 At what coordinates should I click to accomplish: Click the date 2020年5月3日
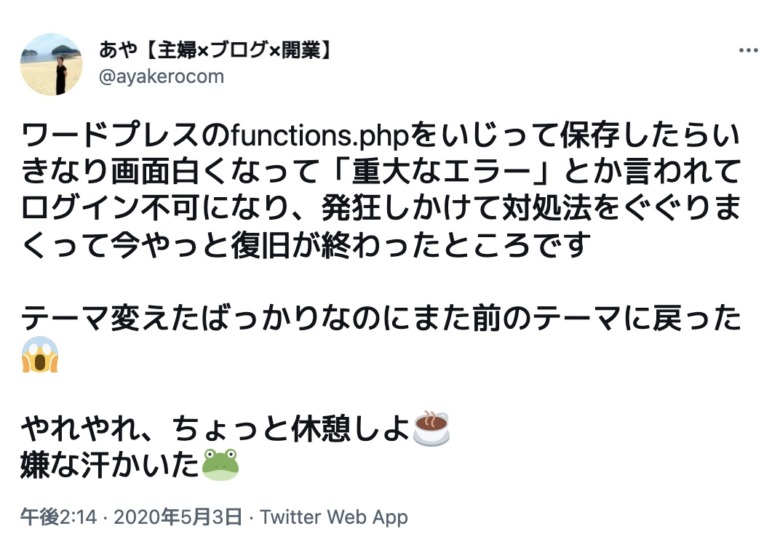(178, 517)
